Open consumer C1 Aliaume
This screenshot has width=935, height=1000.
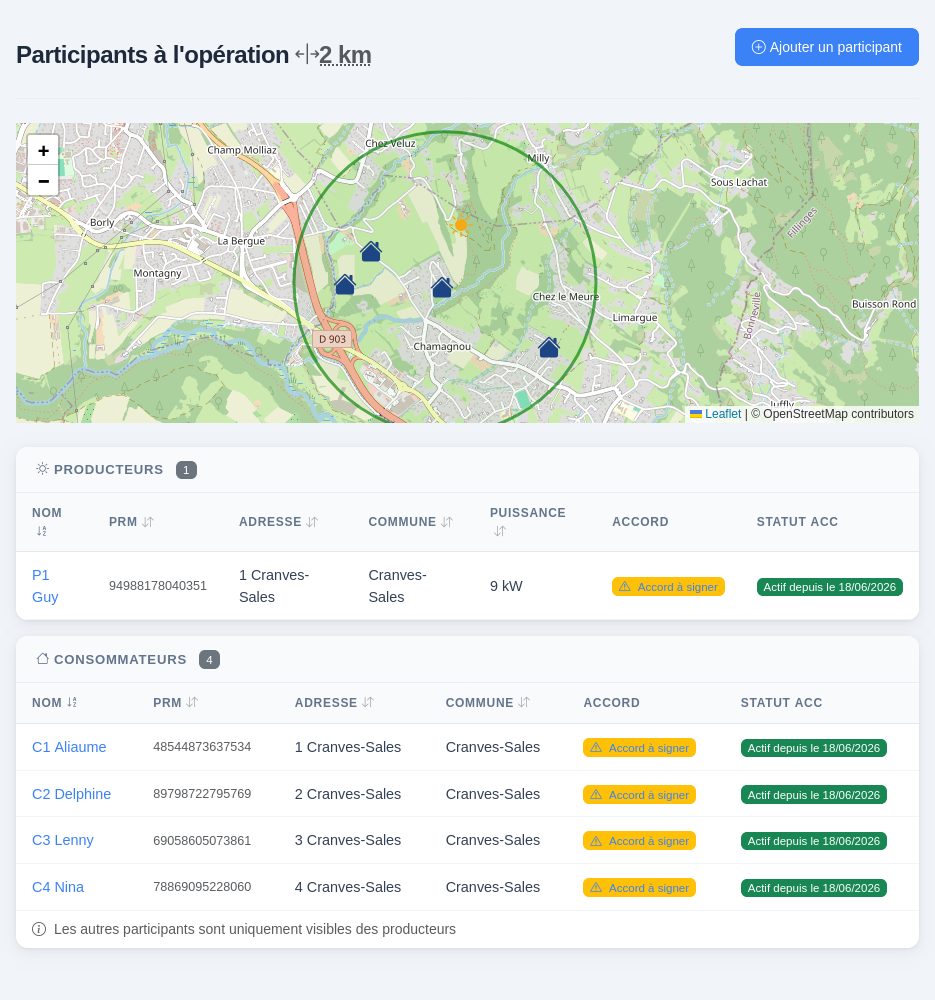click(x=69, y=747)
